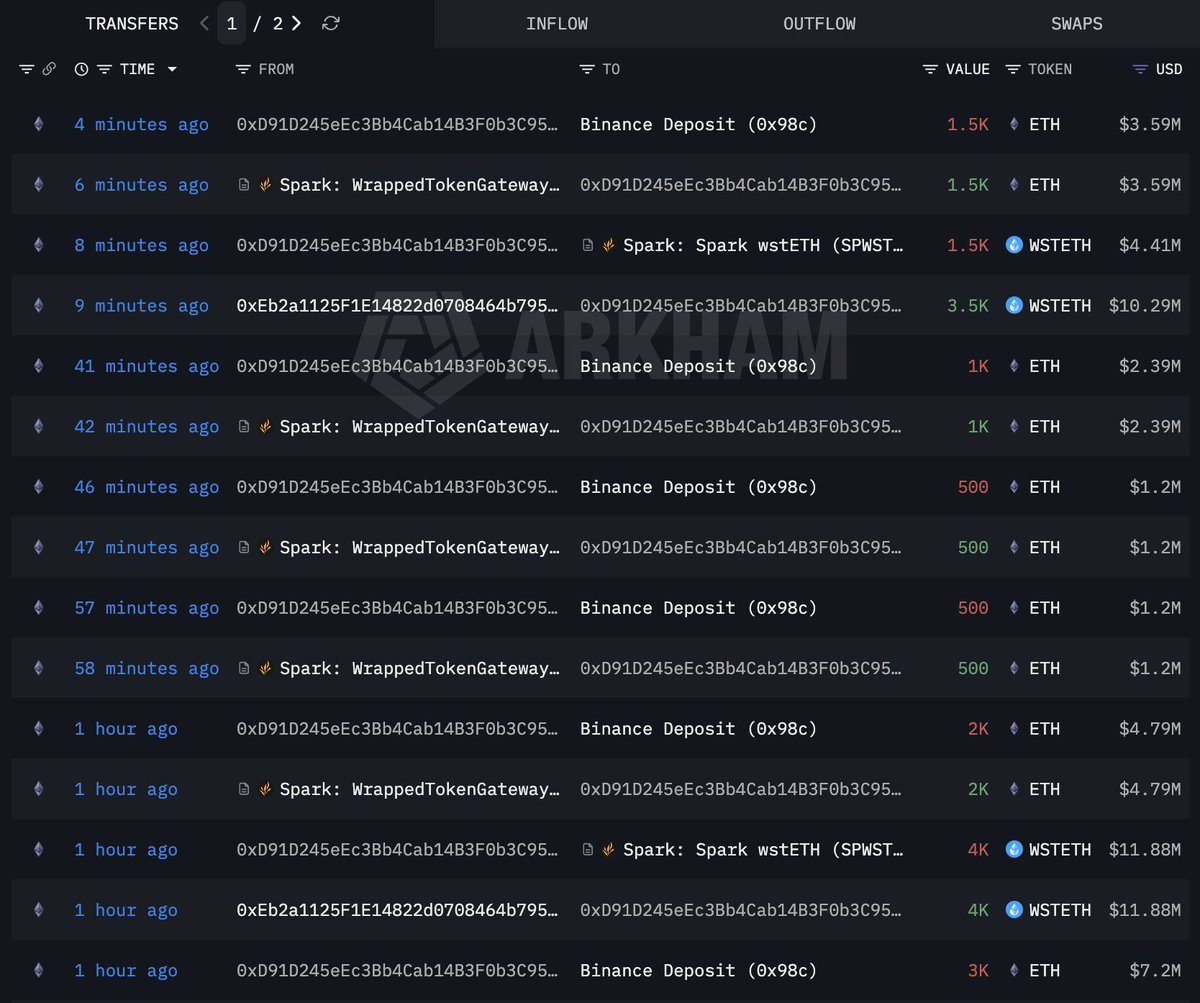Switch to the SWAPS tab
The width and height of the screenshot is (1200, 1003).
click(1076, 22)
